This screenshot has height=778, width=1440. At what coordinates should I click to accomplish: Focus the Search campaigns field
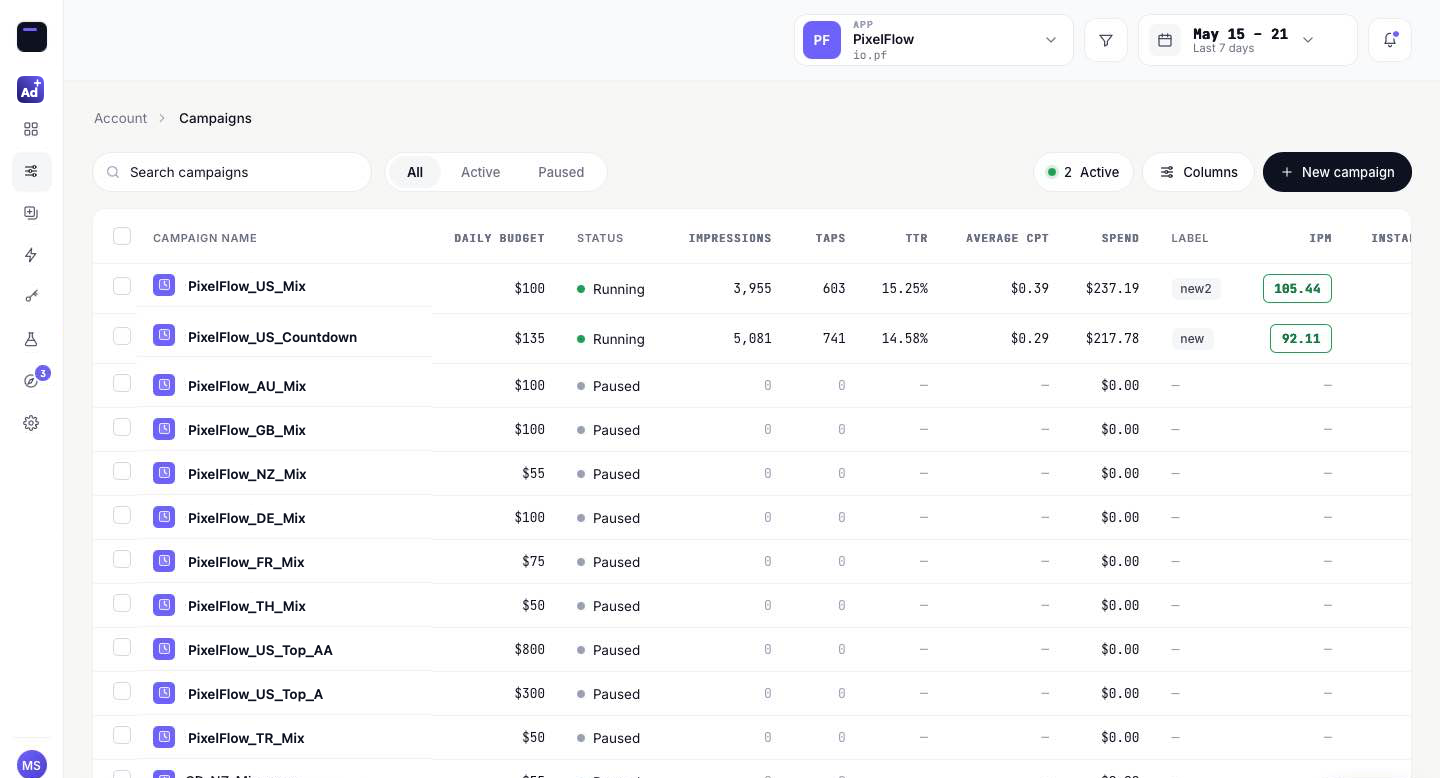tap(232, 172)
